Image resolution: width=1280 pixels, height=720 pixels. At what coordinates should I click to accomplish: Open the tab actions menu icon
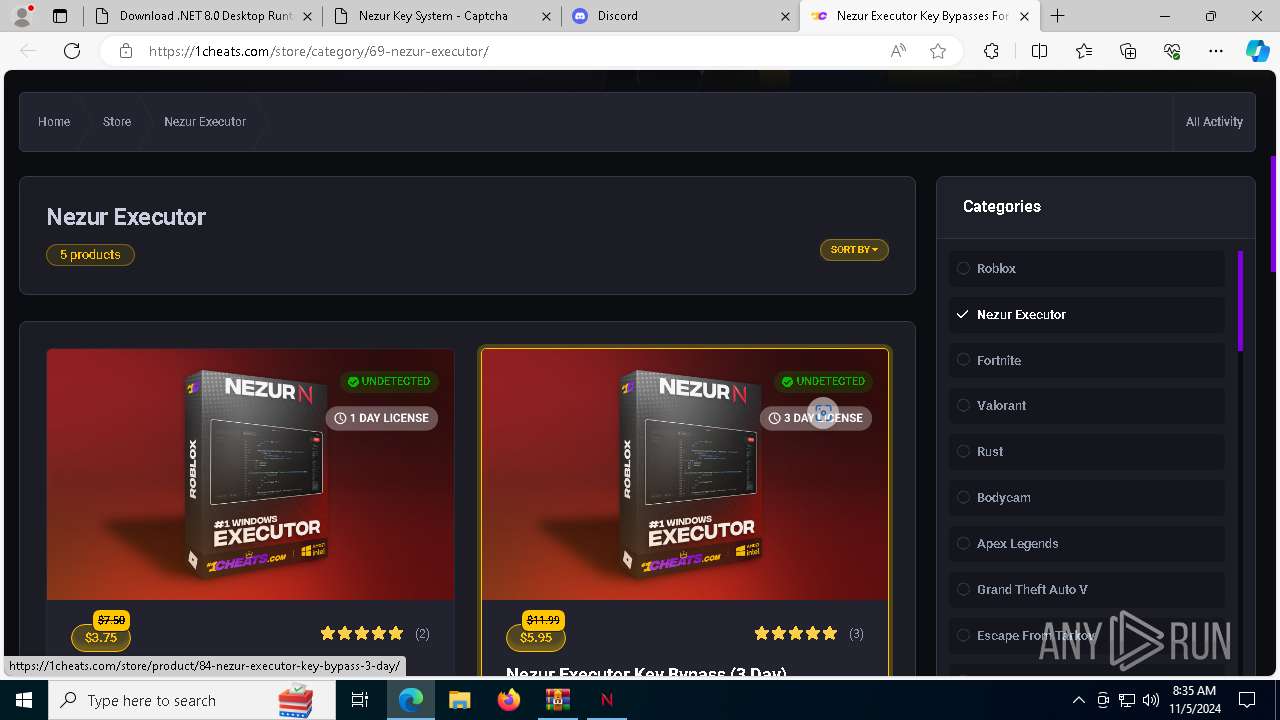click(60, 16)
